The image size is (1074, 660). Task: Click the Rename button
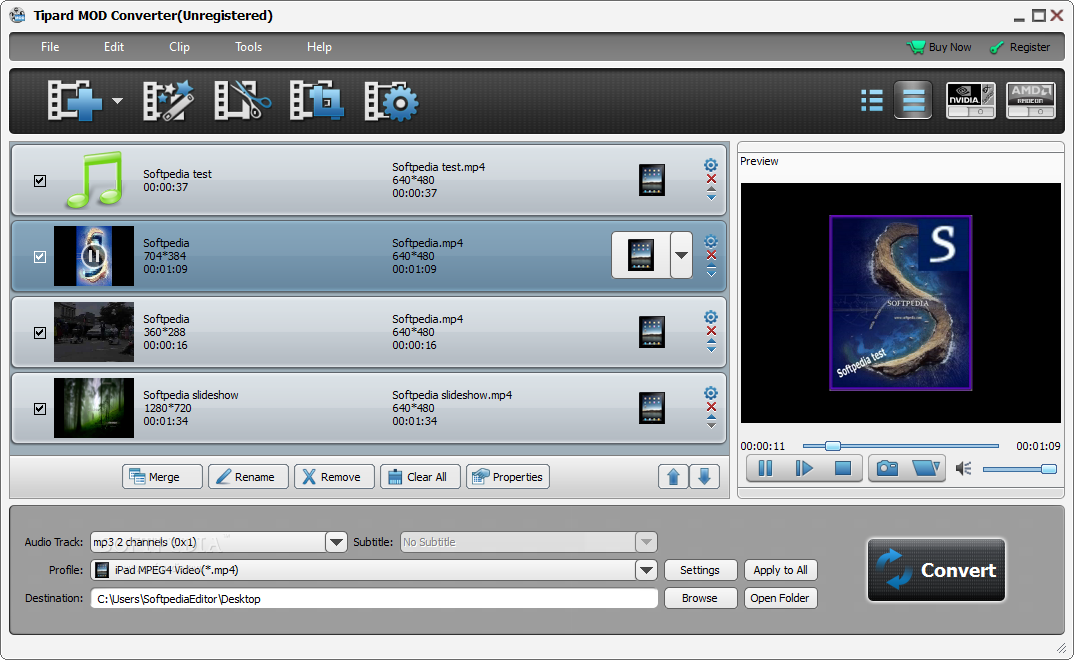coord(248,477)
